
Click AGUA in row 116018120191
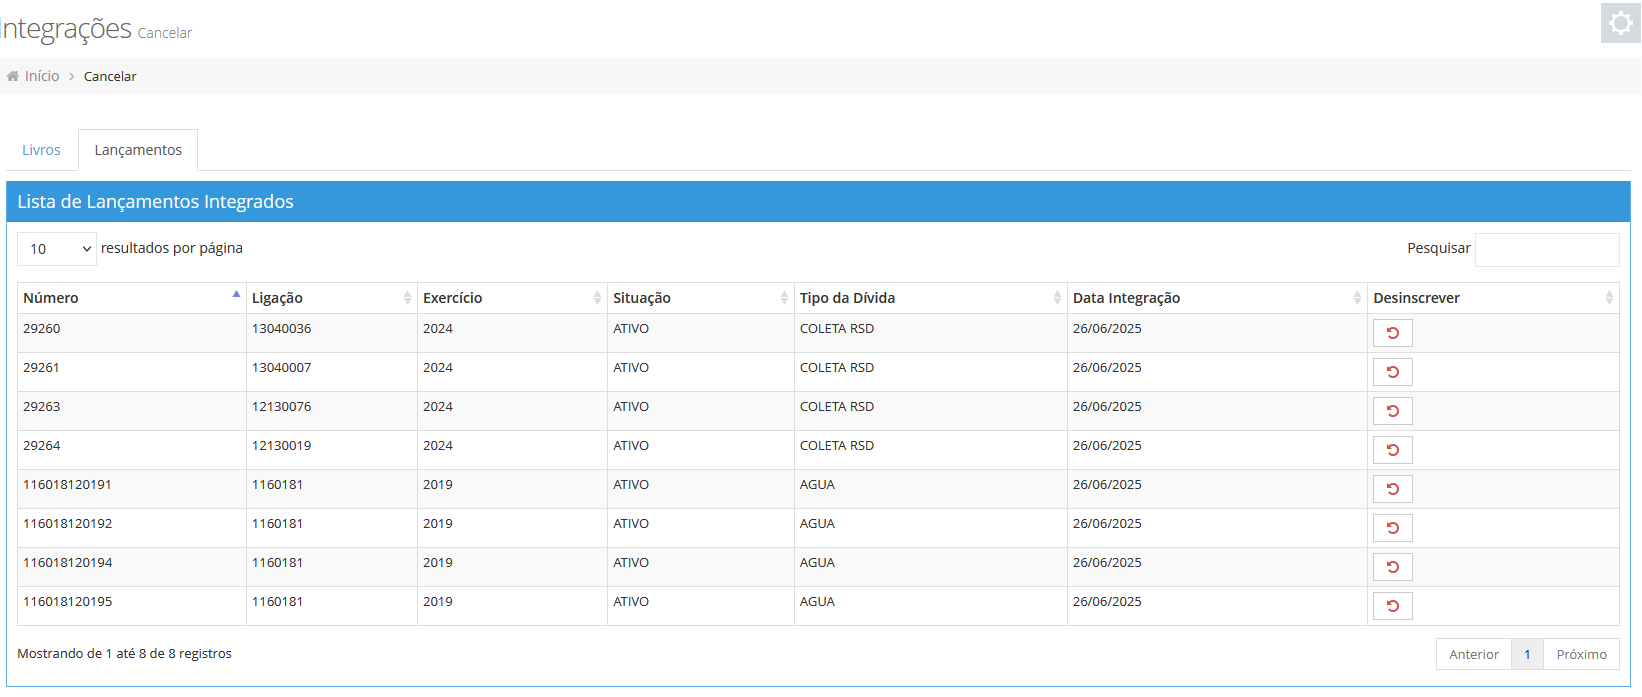coord(817,484)
